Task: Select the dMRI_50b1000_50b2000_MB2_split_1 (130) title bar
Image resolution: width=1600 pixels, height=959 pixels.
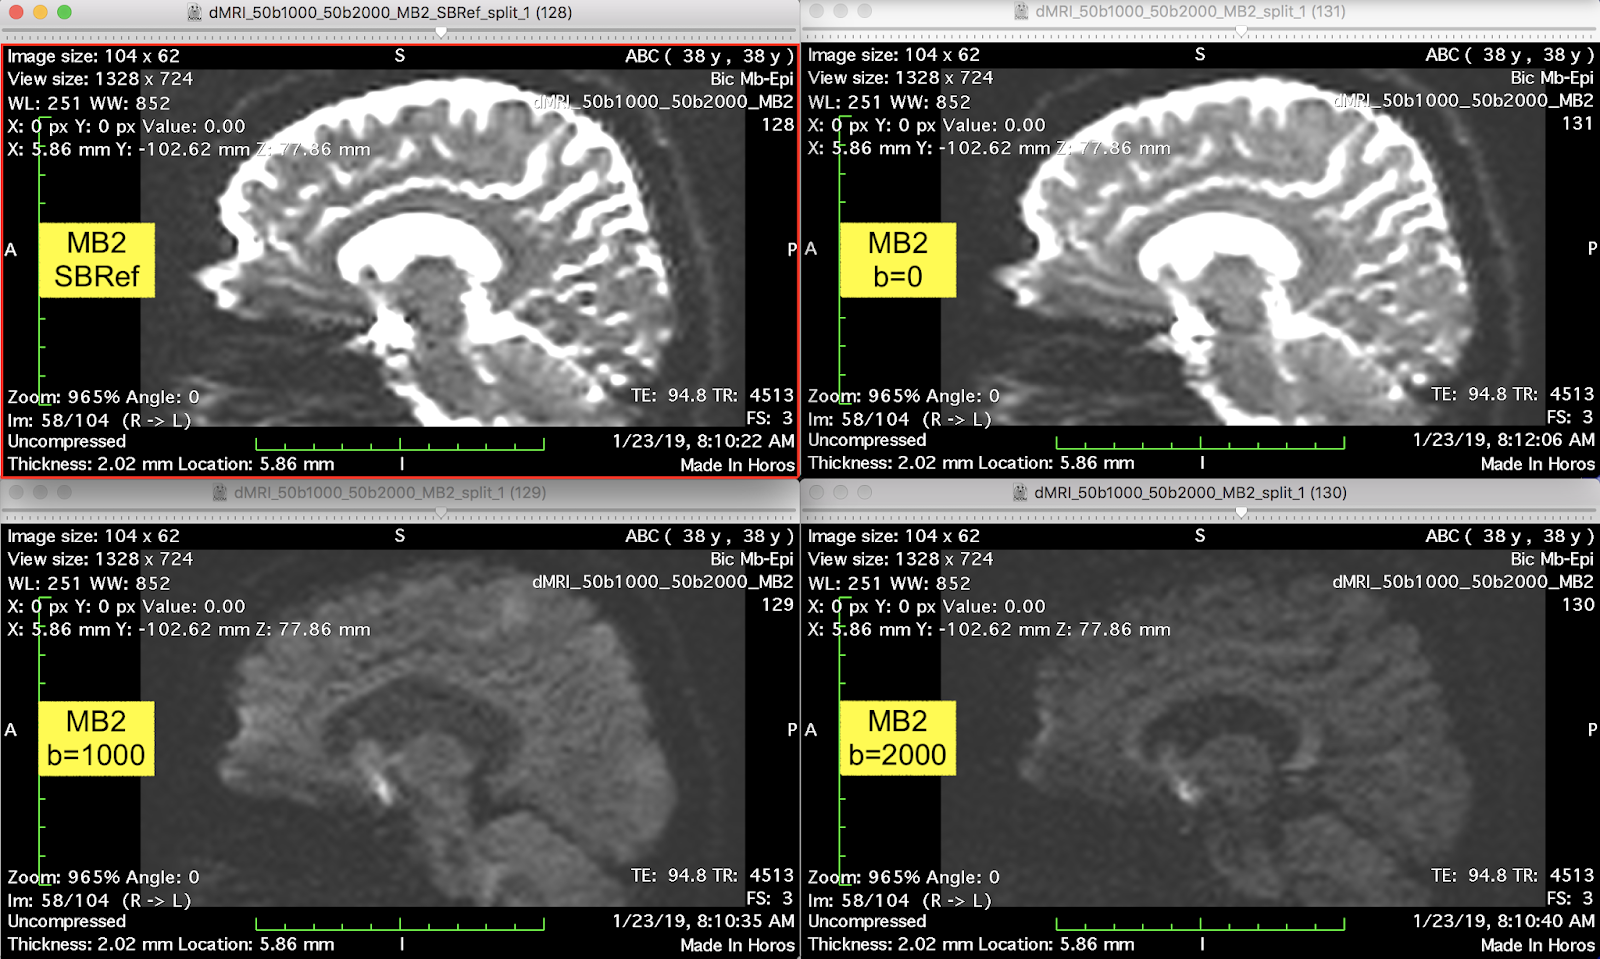Action: 1189,492
